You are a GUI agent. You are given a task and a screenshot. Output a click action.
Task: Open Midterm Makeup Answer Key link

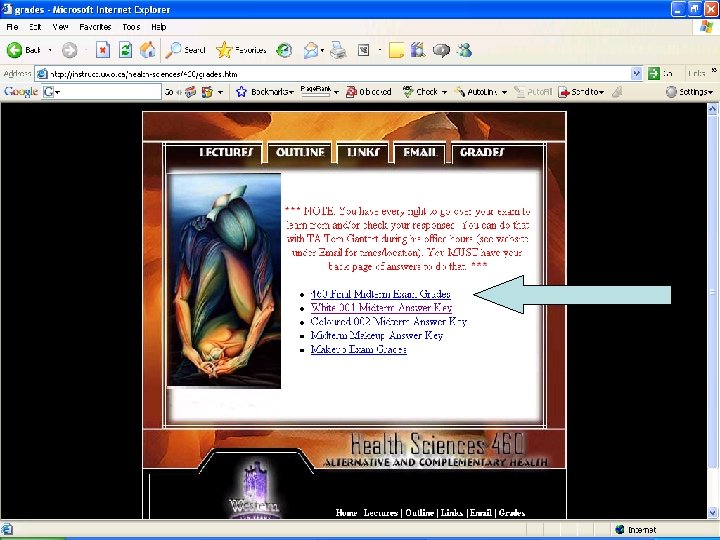coord(377,335)
